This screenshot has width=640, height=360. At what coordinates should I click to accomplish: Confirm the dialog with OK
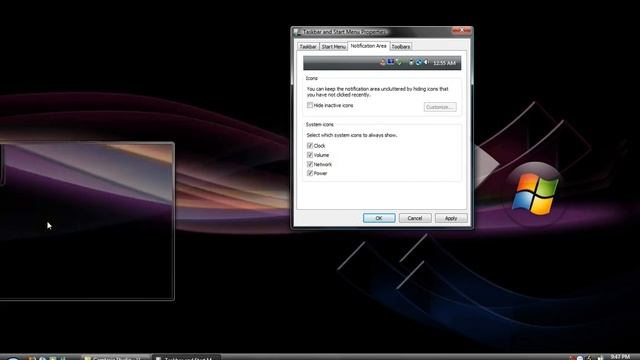(379, 218)
